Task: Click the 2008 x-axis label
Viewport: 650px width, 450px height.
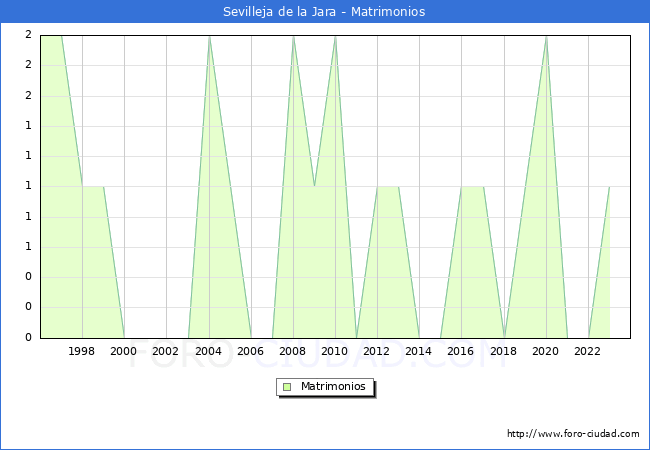Action: [292, 351]
